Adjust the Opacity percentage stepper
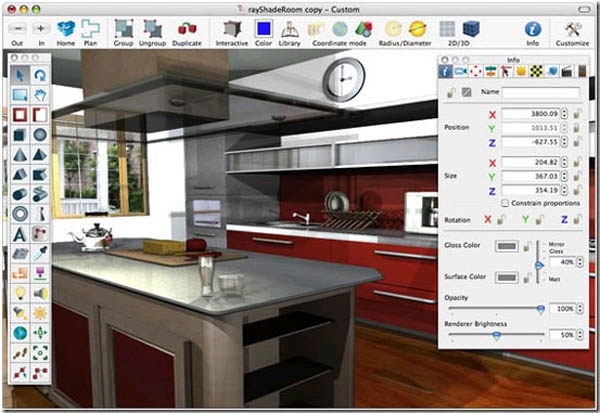600x413 pixels. [x=581, y=310]
